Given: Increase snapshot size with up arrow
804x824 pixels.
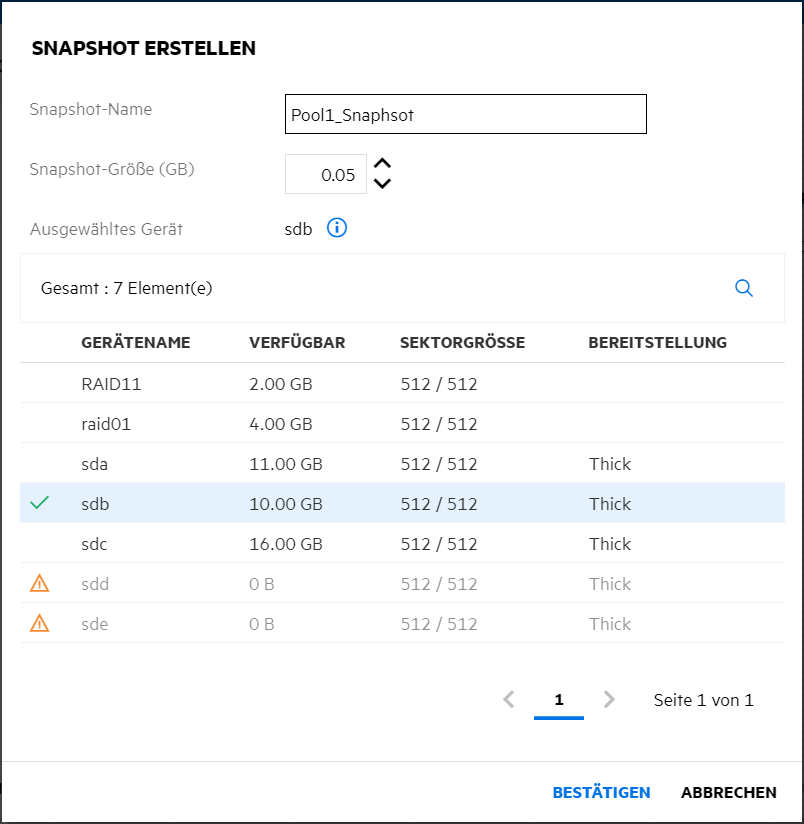Looking at the screenshot, I should pos(382,164).
